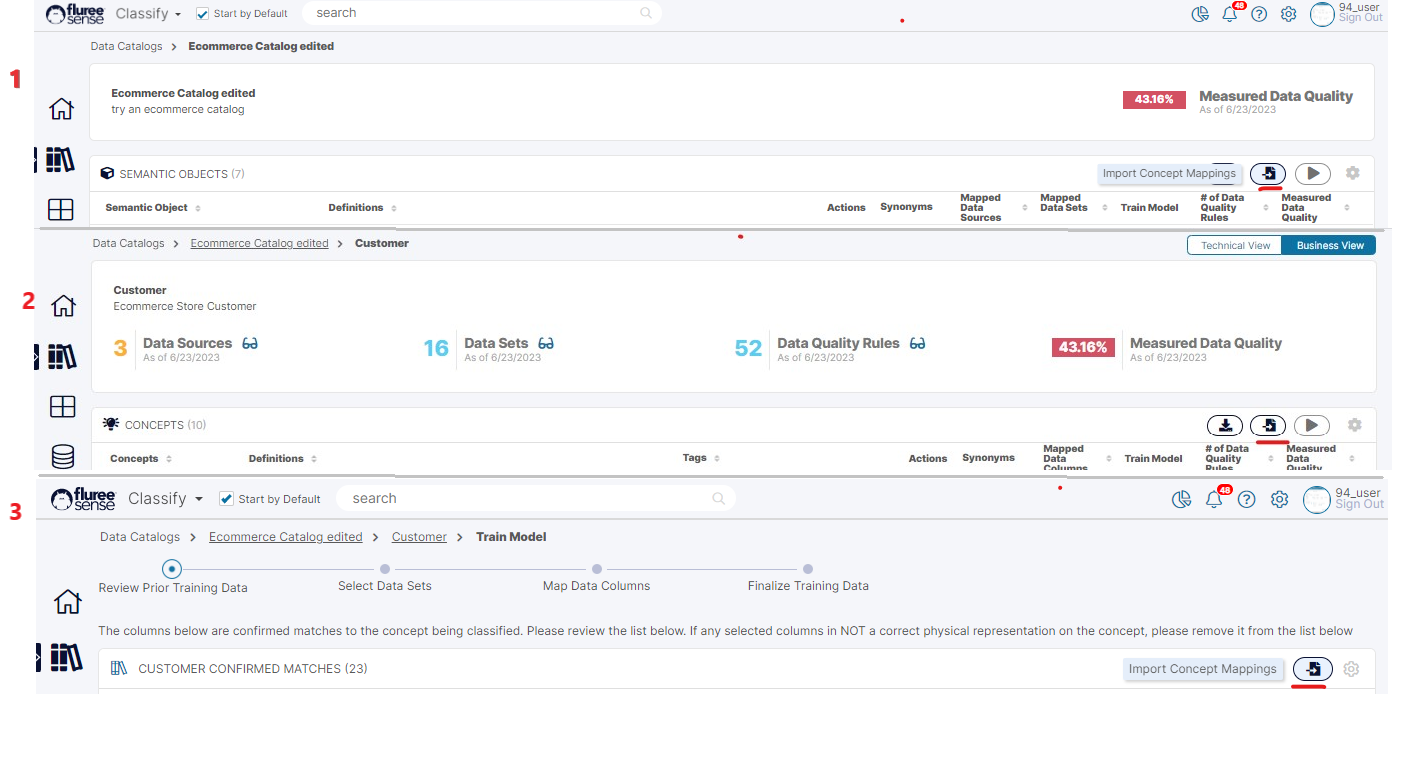Viewport: 1426px width, 760px height.
Task: Click import icon in Customer Confirmed Matches panel
Action: point(1312,669)
